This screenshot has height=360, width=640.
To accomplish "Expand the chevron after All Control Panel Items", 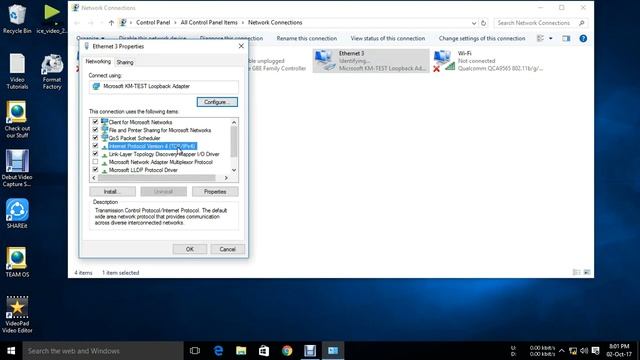I will tap(242, 23).
